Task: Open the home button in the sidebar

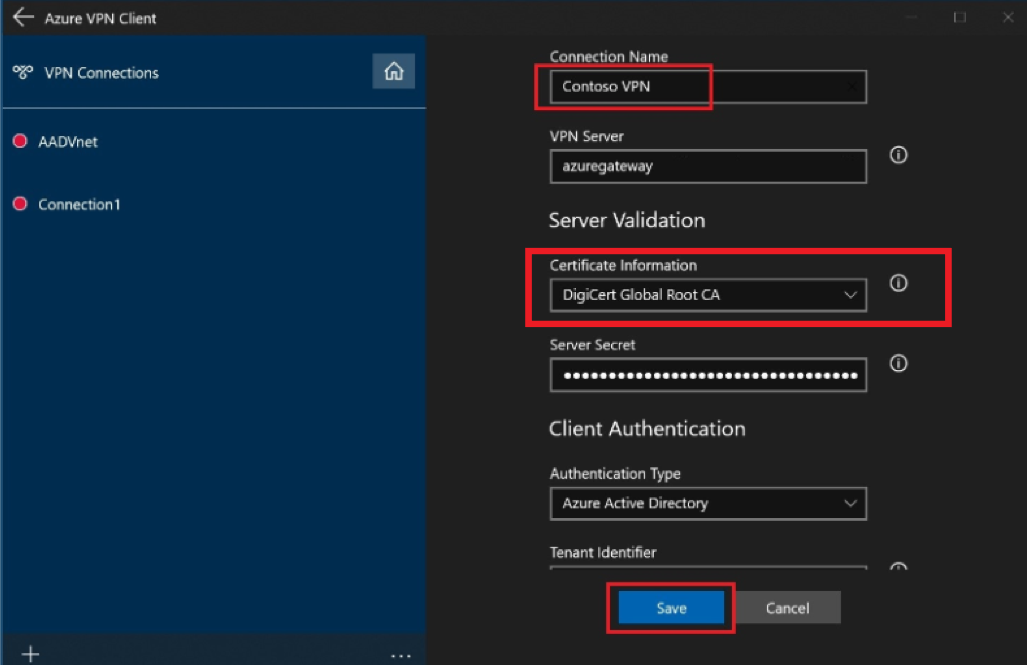Action: tap(393, 71)
